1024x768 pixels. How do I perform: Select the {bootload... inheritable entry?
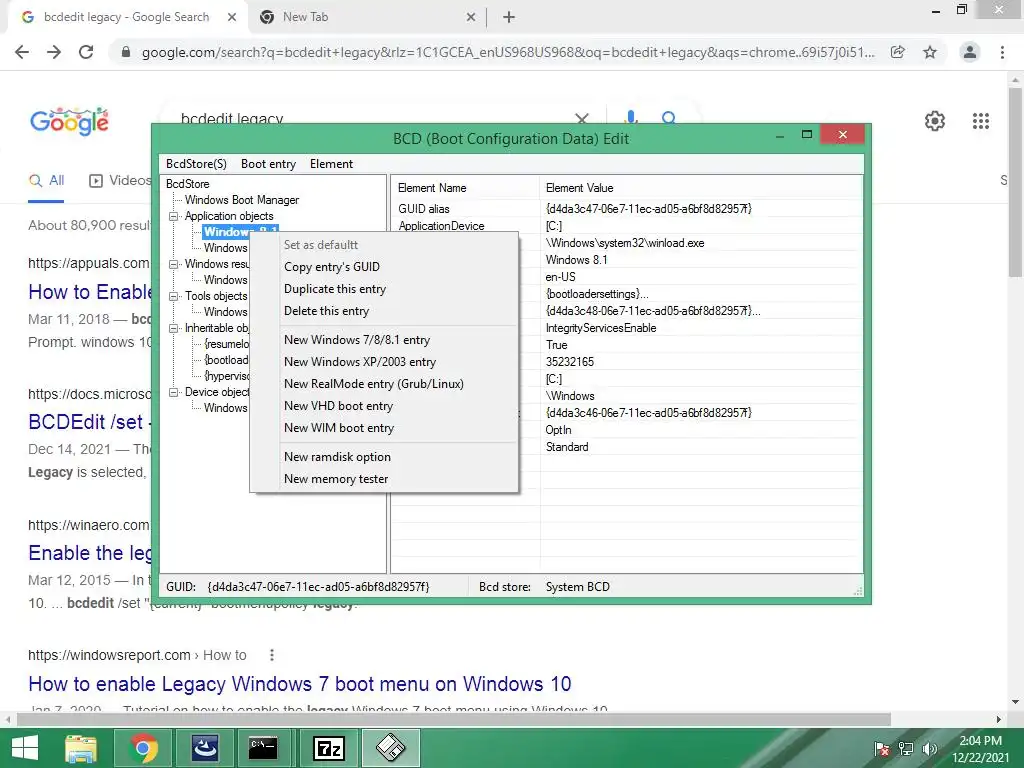(x=227, y=360)
